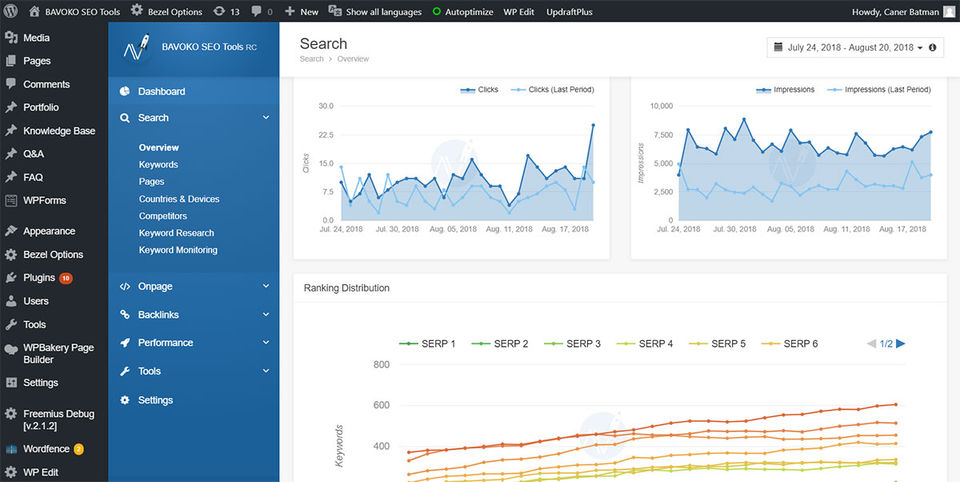Select Plugins in WordPress admin menu
This screenshot has width=960, height=482.
39,278
